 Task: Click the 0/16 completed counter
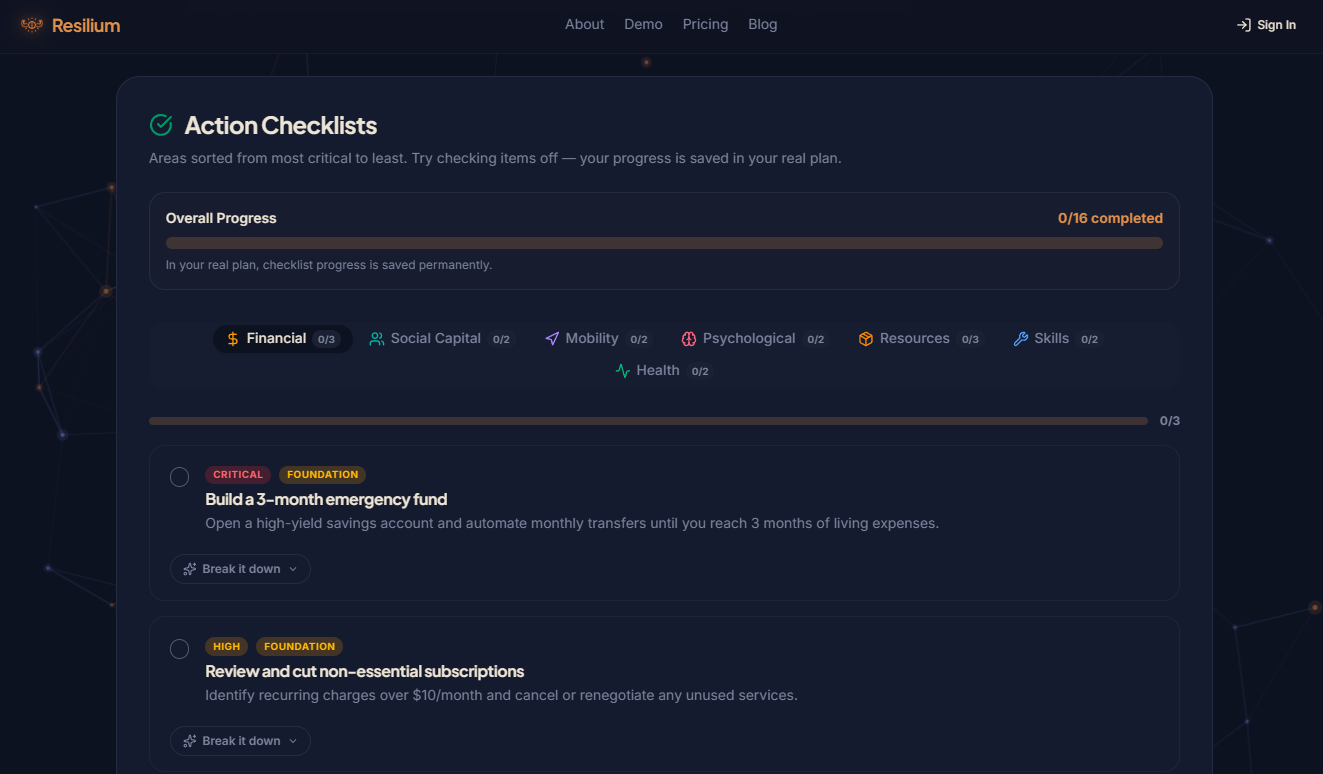click(x=1110, y=218)
